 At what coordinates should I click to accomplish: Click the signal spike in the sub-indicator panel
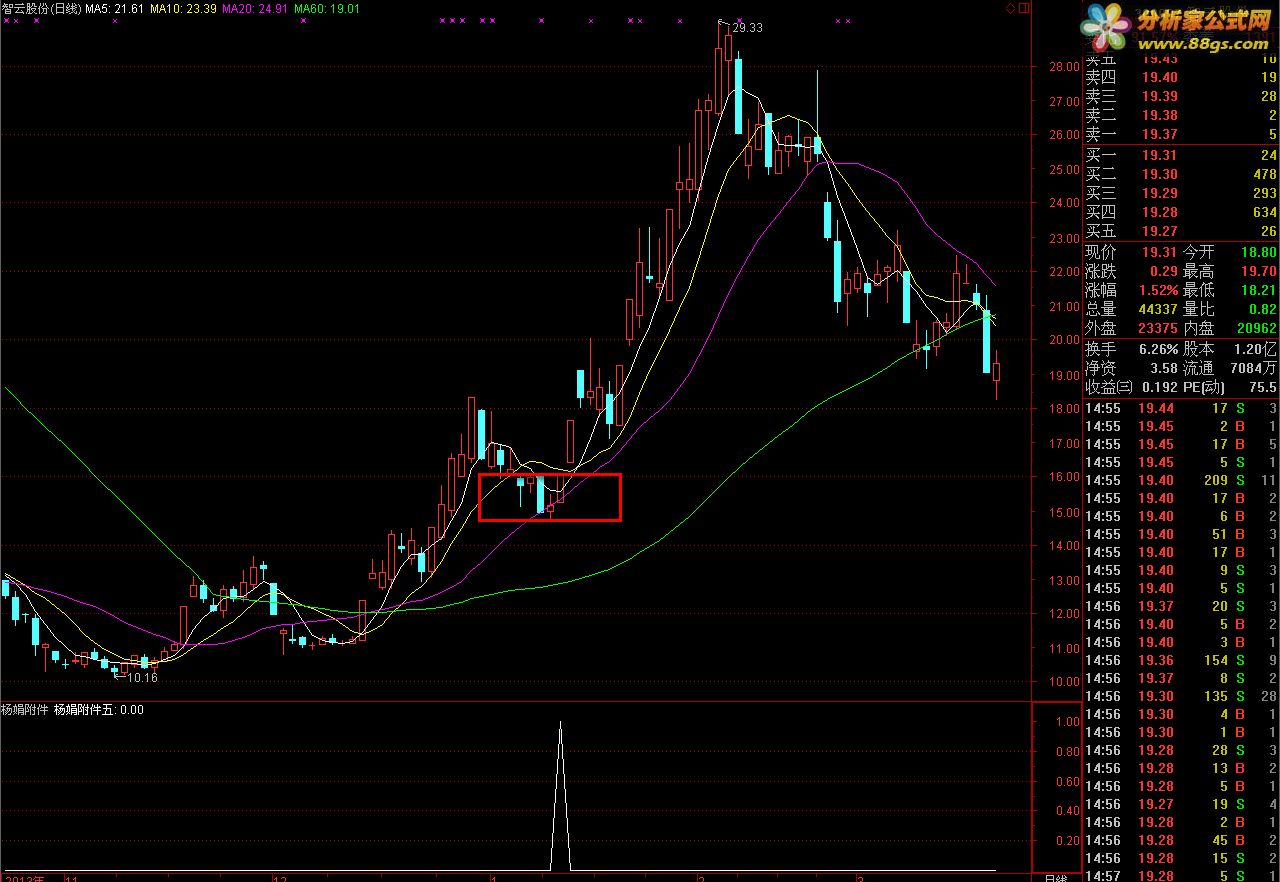pyautogui.click(x=560, y=795)
